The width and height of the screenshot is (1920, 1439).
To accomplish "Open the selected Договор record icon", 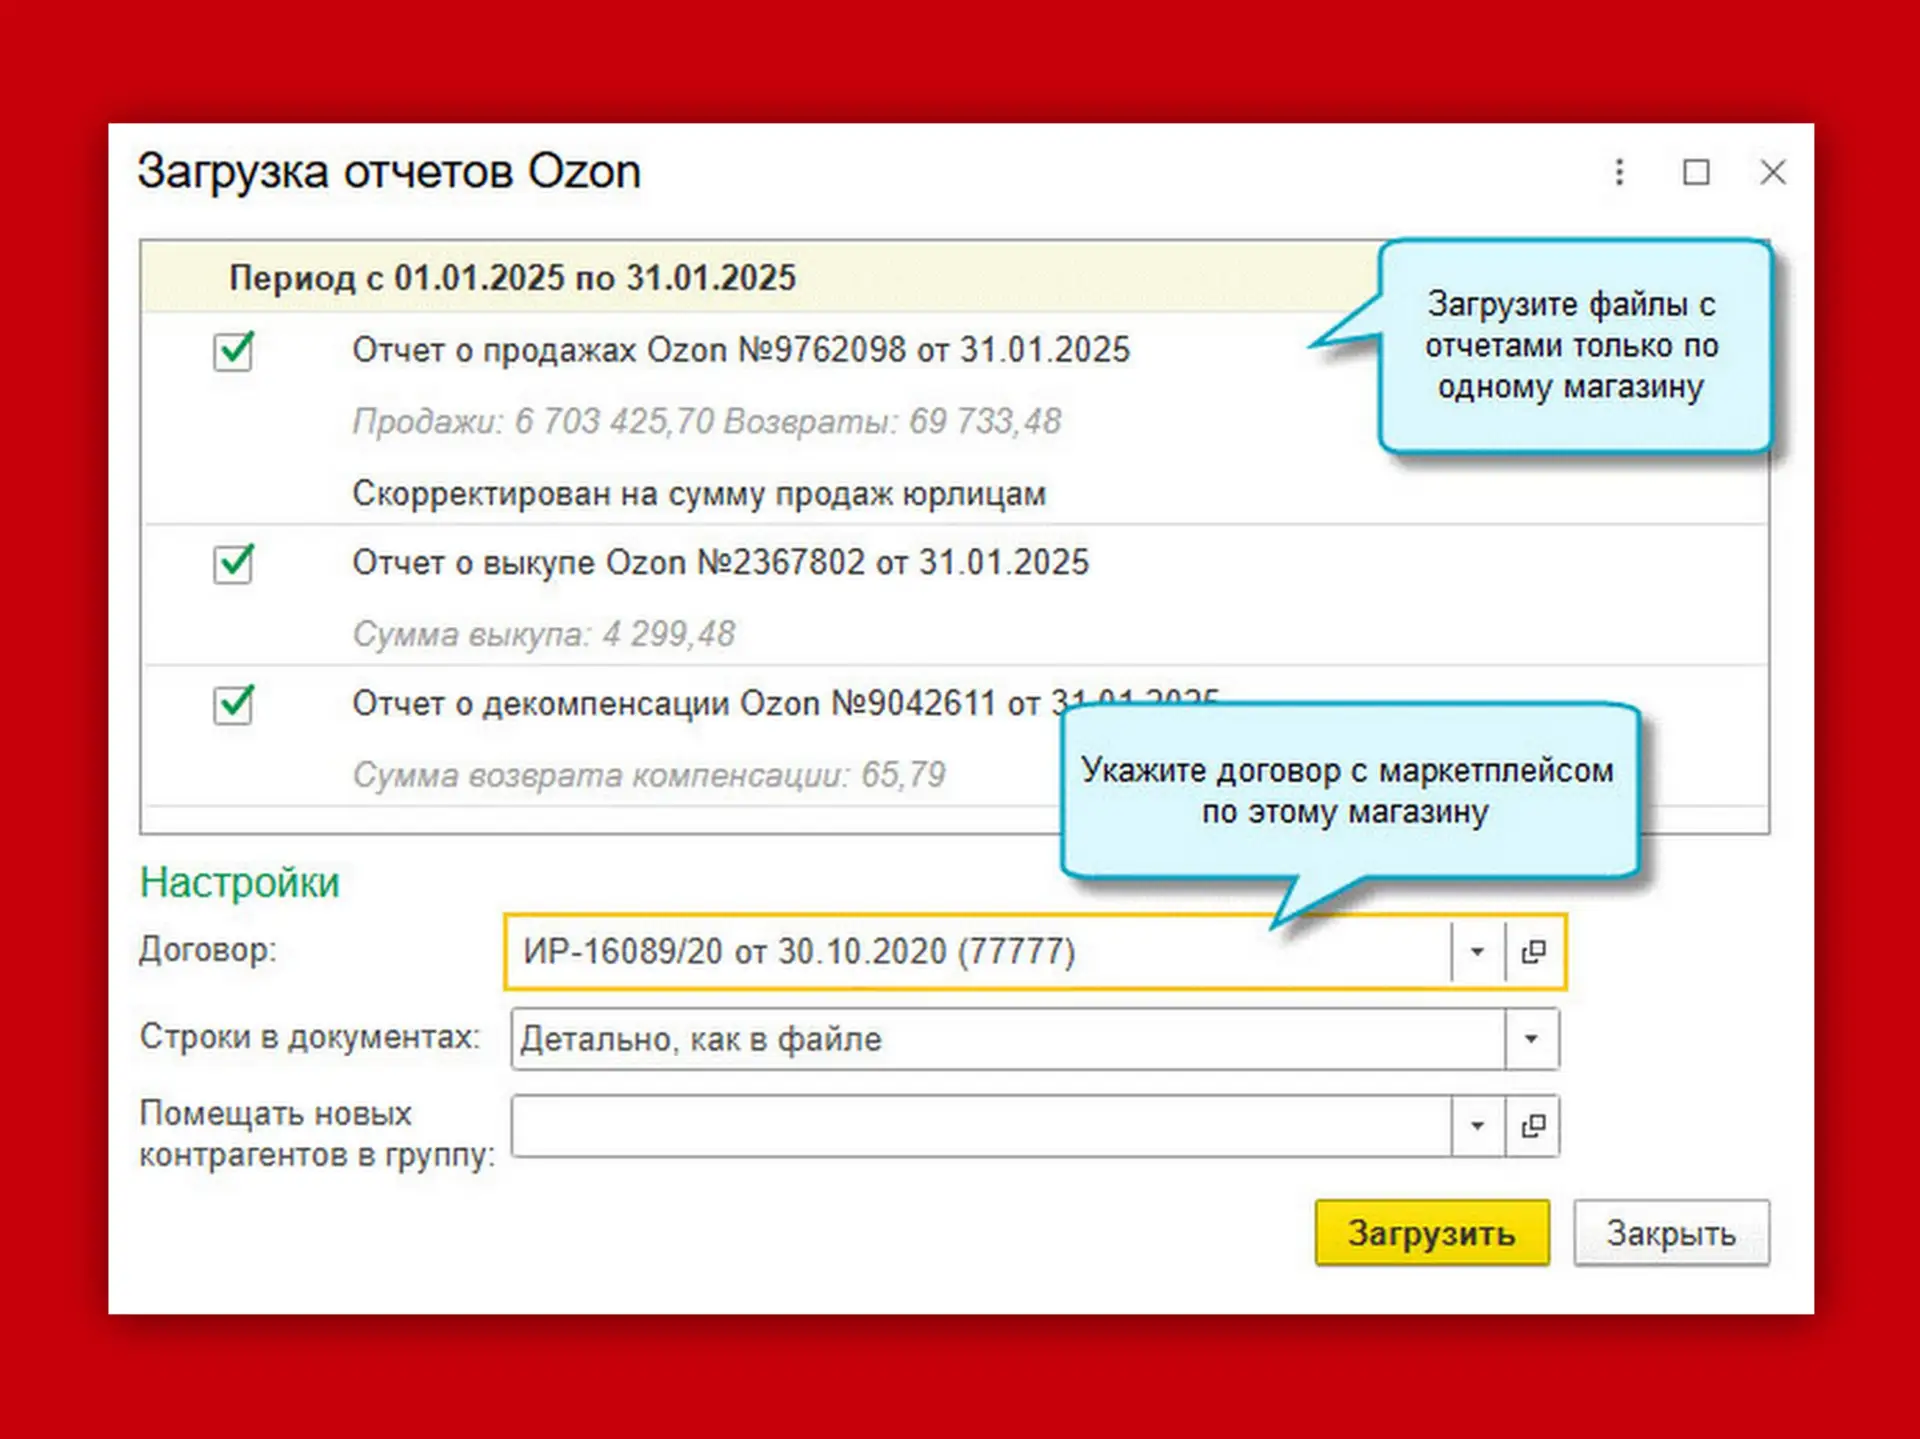I will tap(1533, 951).
